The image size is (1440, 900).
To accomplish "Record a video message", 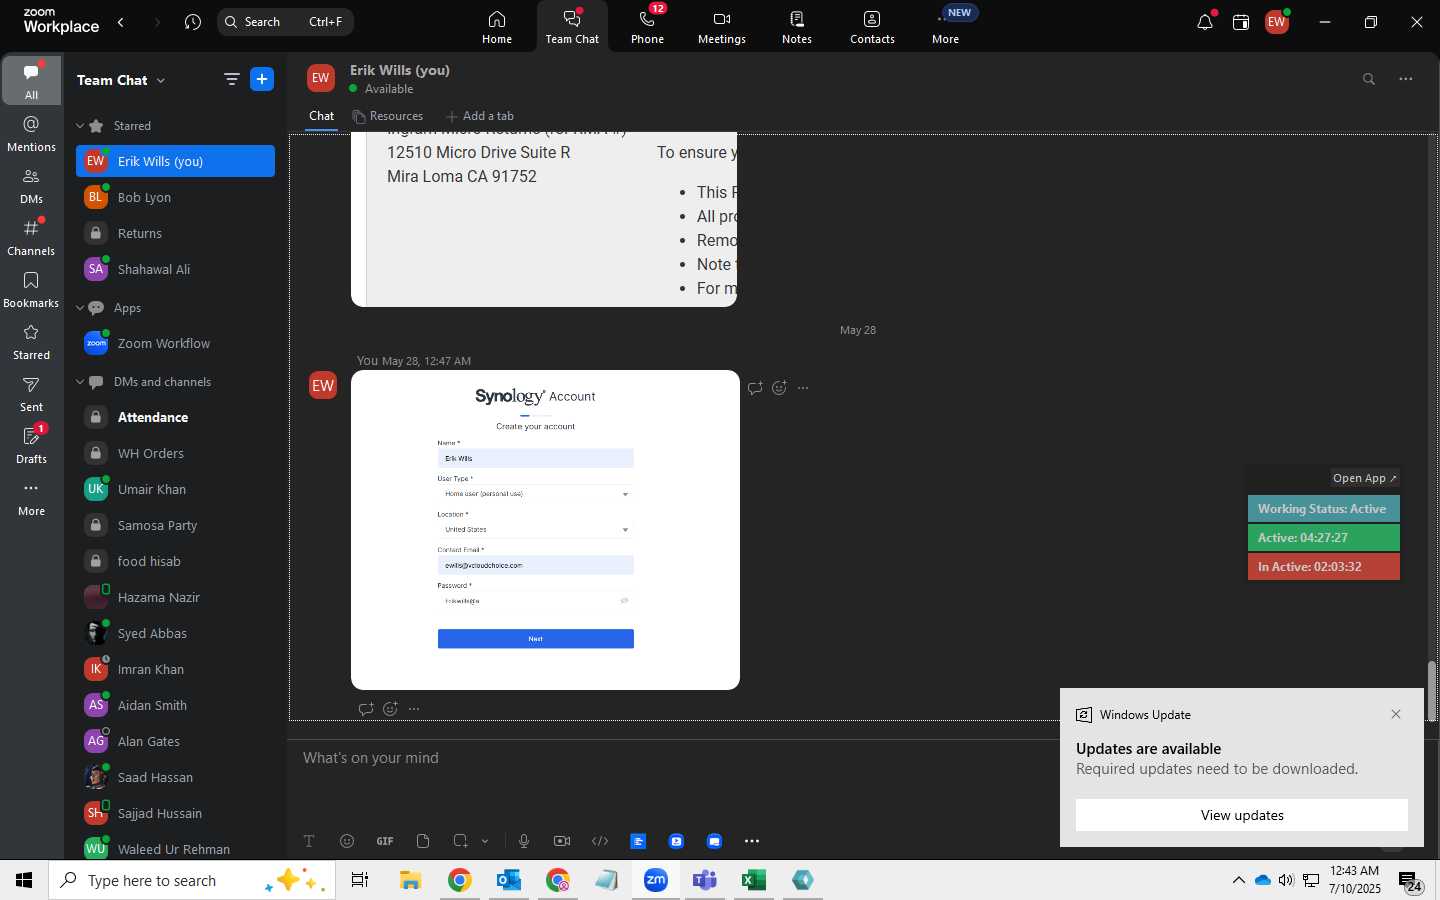I will click(x=562, y=841).
